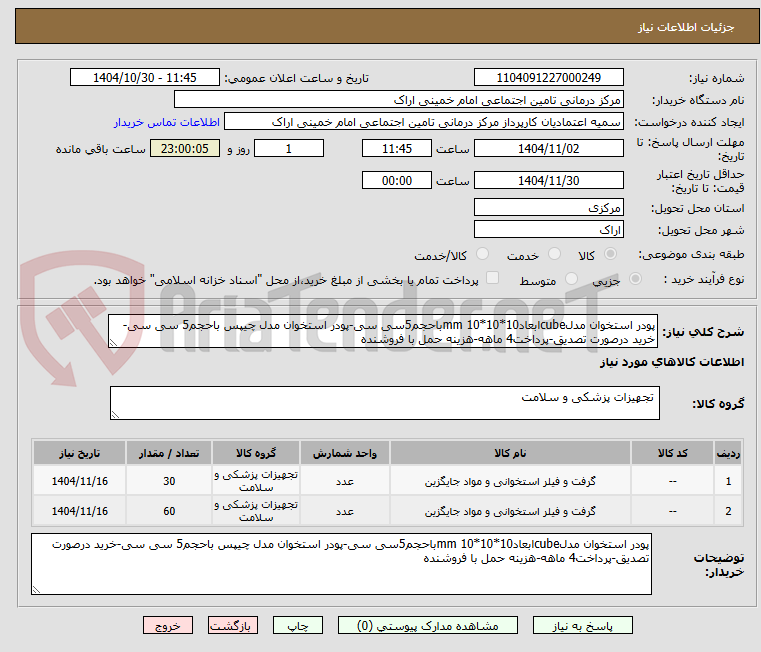Click row 2 item name cell
761x652 pixels.
coord(510,511)
